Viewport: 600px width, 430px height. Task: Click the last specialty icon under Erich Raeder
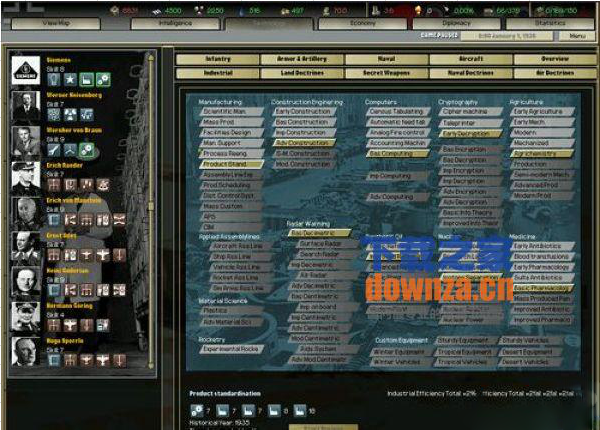pyautogui.click(x=103, y=185)
